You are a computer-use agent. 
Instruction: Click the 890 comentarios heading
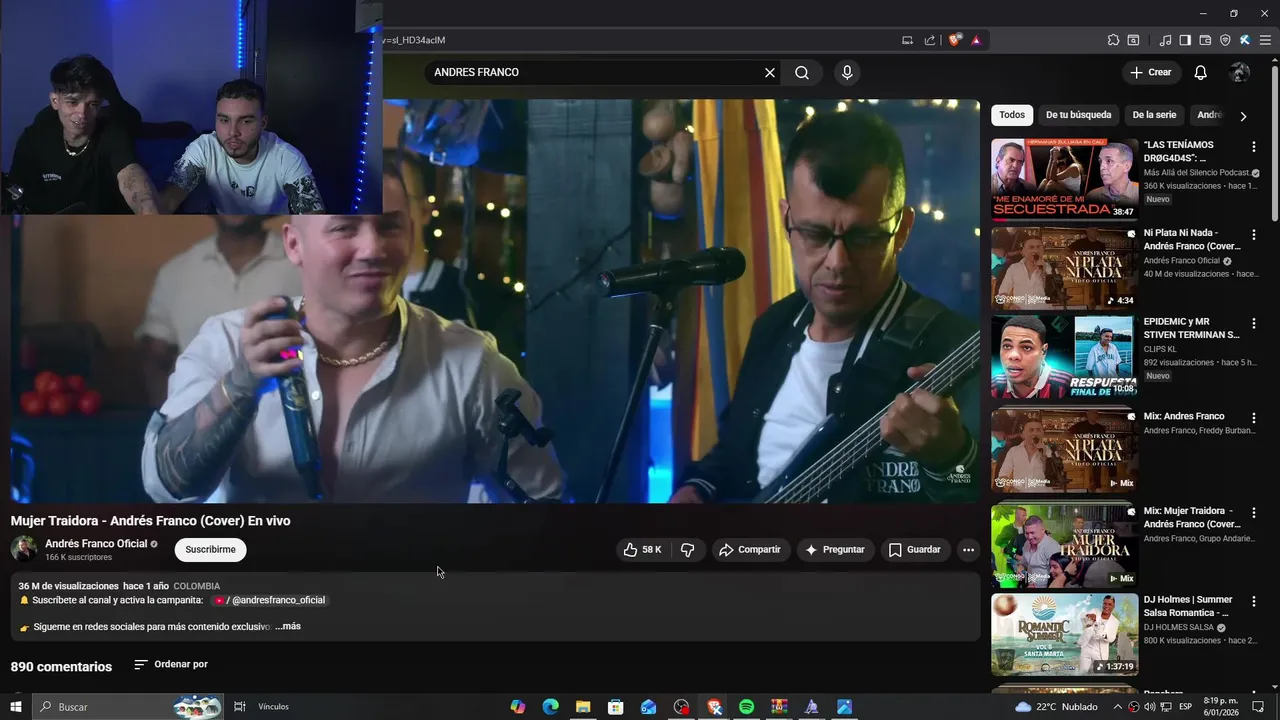point(61,666)
